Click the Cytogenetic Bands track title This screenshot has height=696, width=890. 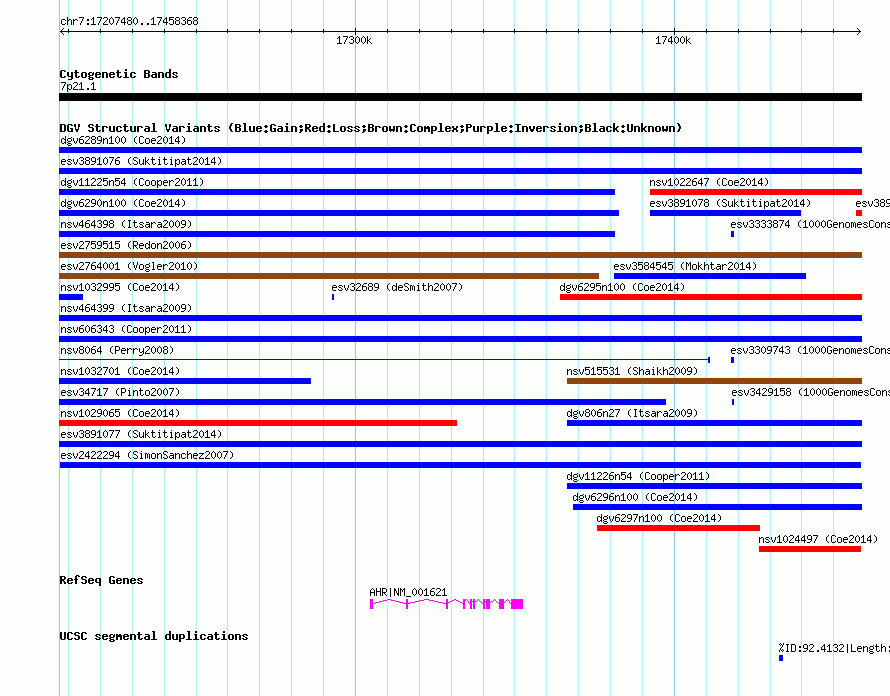click(x=119, y=74)
